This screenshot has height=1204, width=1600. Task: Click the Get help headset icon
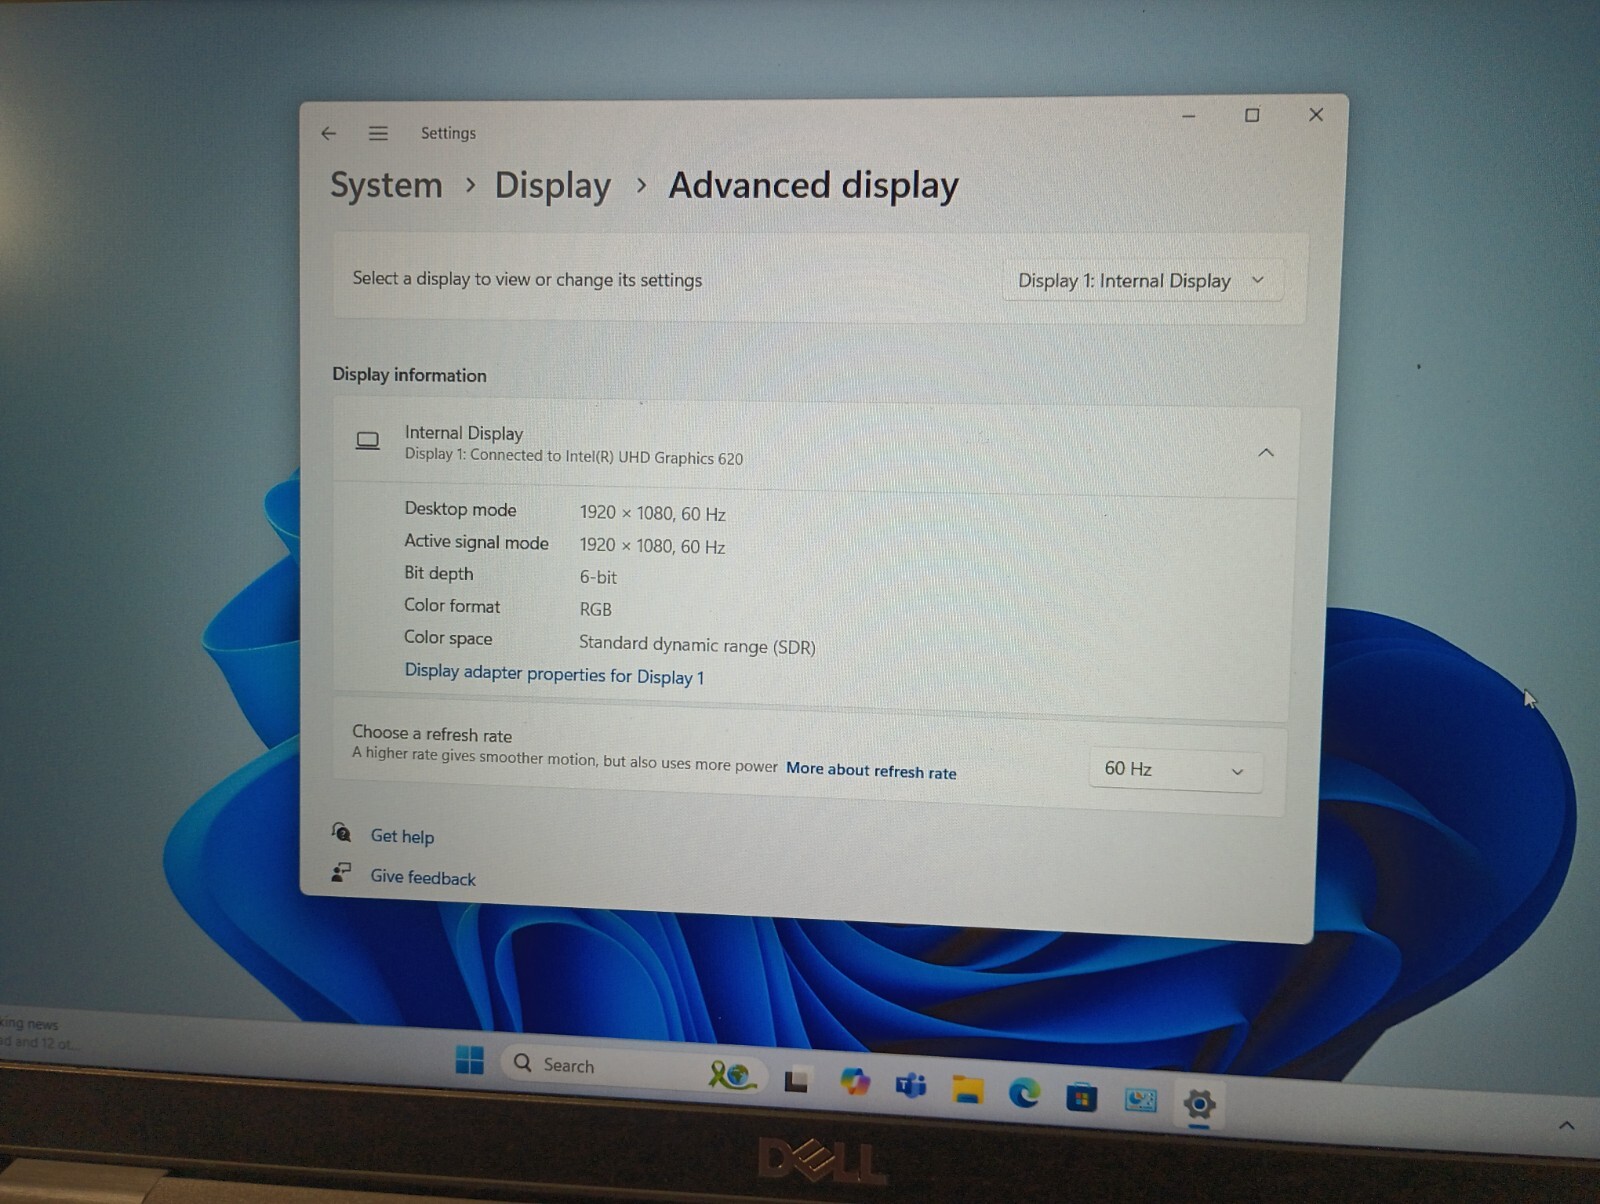(341, 832)
